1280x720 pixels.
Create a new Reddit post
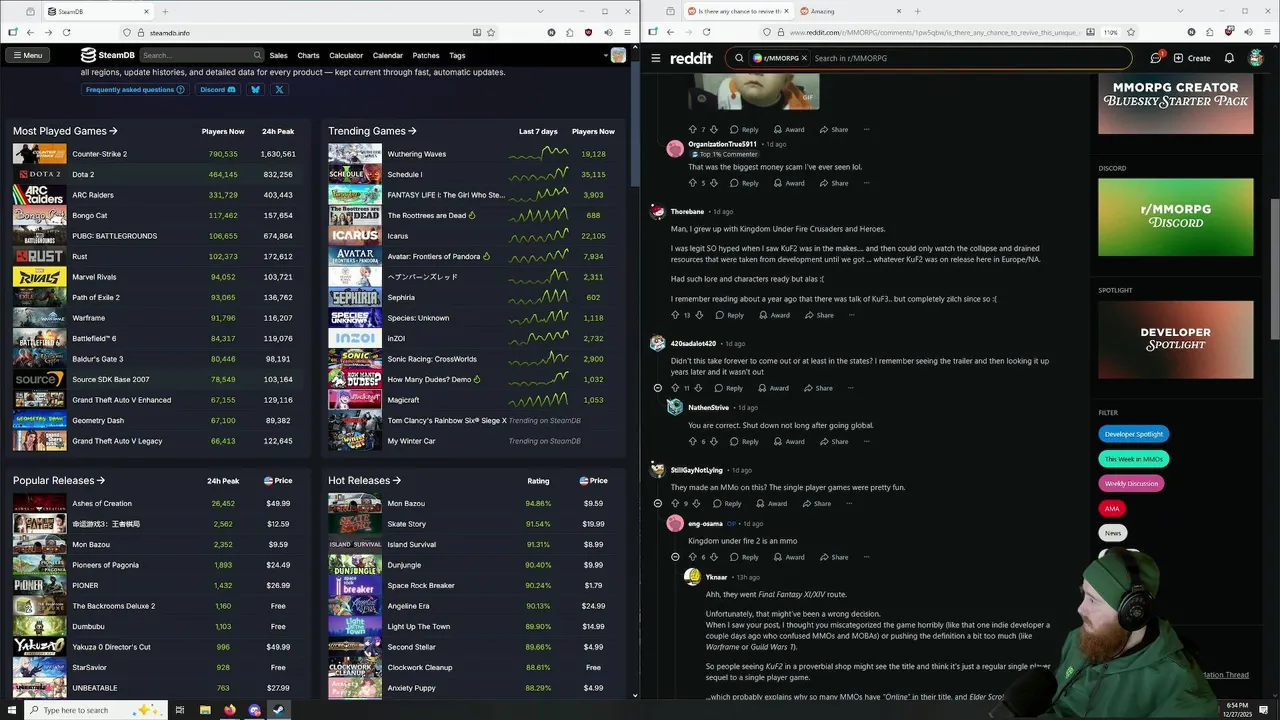[x=1192, y=58]
